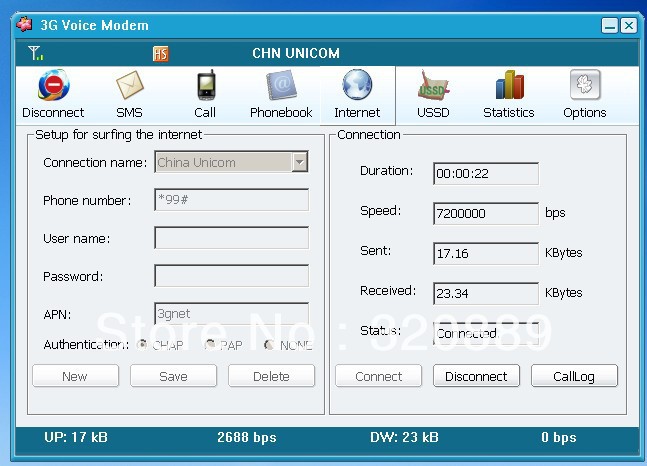The width and height of the screenshot is (647, 466).
Task: Click the APN field 3gnet
Action: [x=231, y=314]
